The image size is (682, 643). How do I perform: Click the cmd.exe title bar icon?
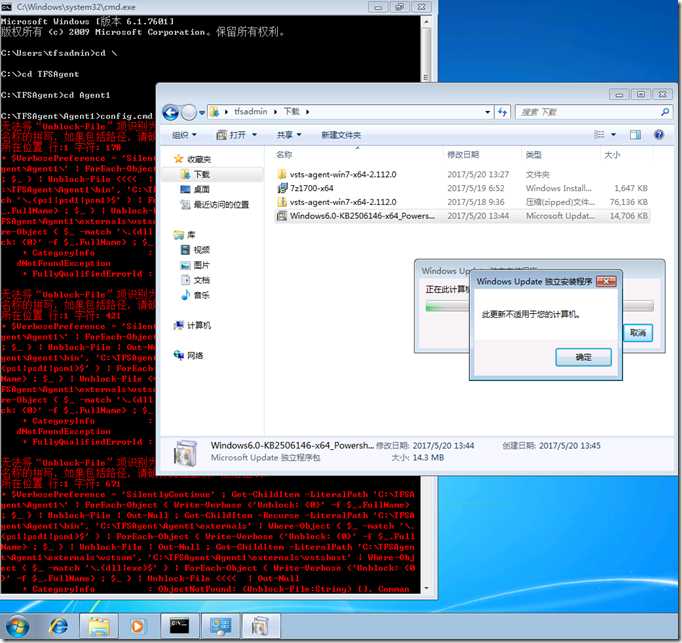pyautogui.click(x=7, y=7)
